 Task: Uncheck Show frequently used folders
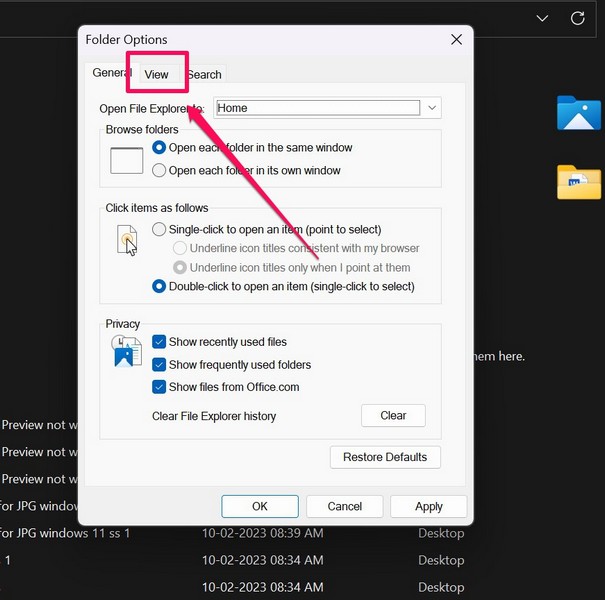click(x=159, y=365)
